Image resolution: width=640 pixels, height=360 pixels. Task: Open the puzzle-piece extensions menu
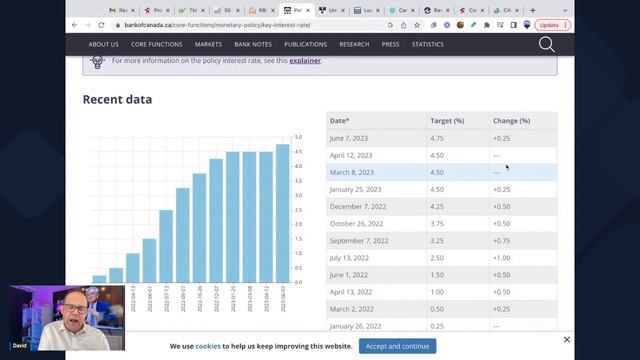coord(487,25)
